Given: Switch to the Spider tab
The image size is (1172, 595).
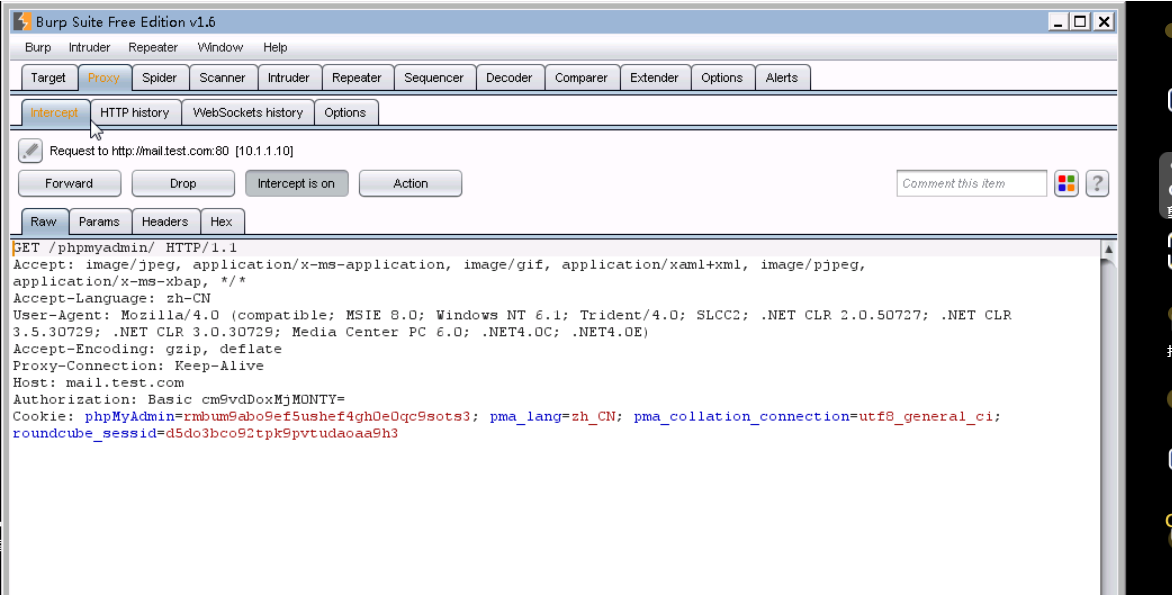Looking at the screenshot, I should tap(160, 78).
